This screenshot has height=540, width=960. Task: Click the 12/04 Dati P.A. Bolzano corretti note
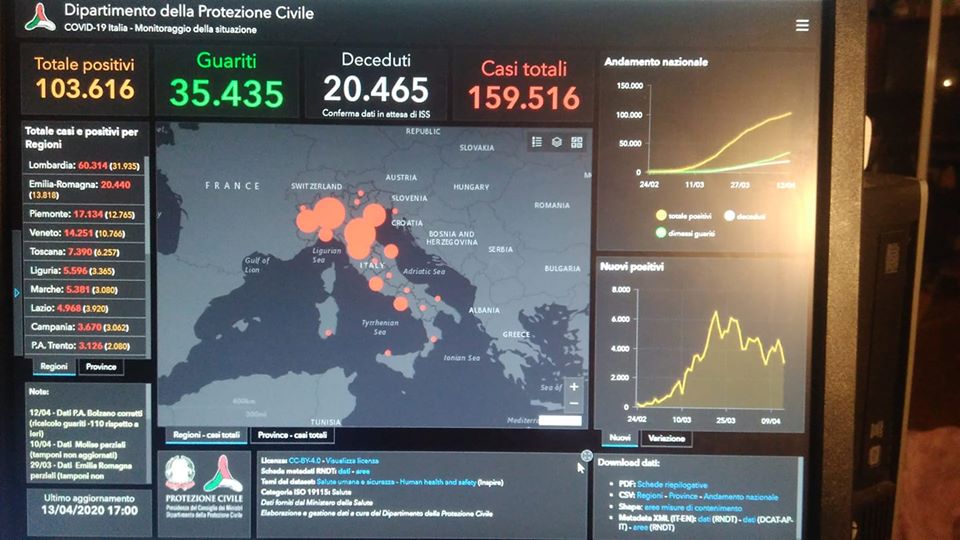point(86,423)
